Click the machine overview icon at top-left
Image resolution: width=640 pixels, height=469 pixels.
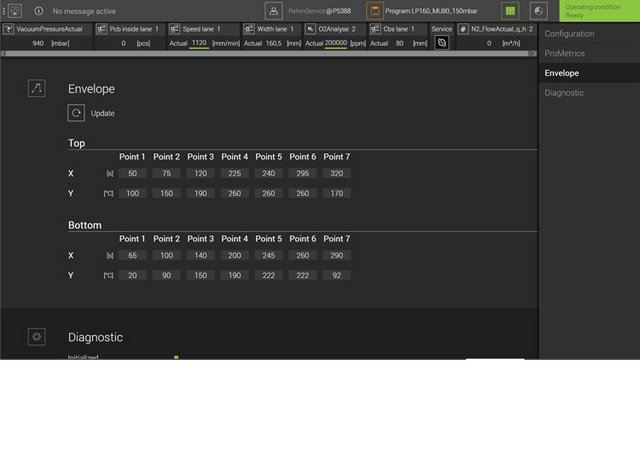[14, 11]
